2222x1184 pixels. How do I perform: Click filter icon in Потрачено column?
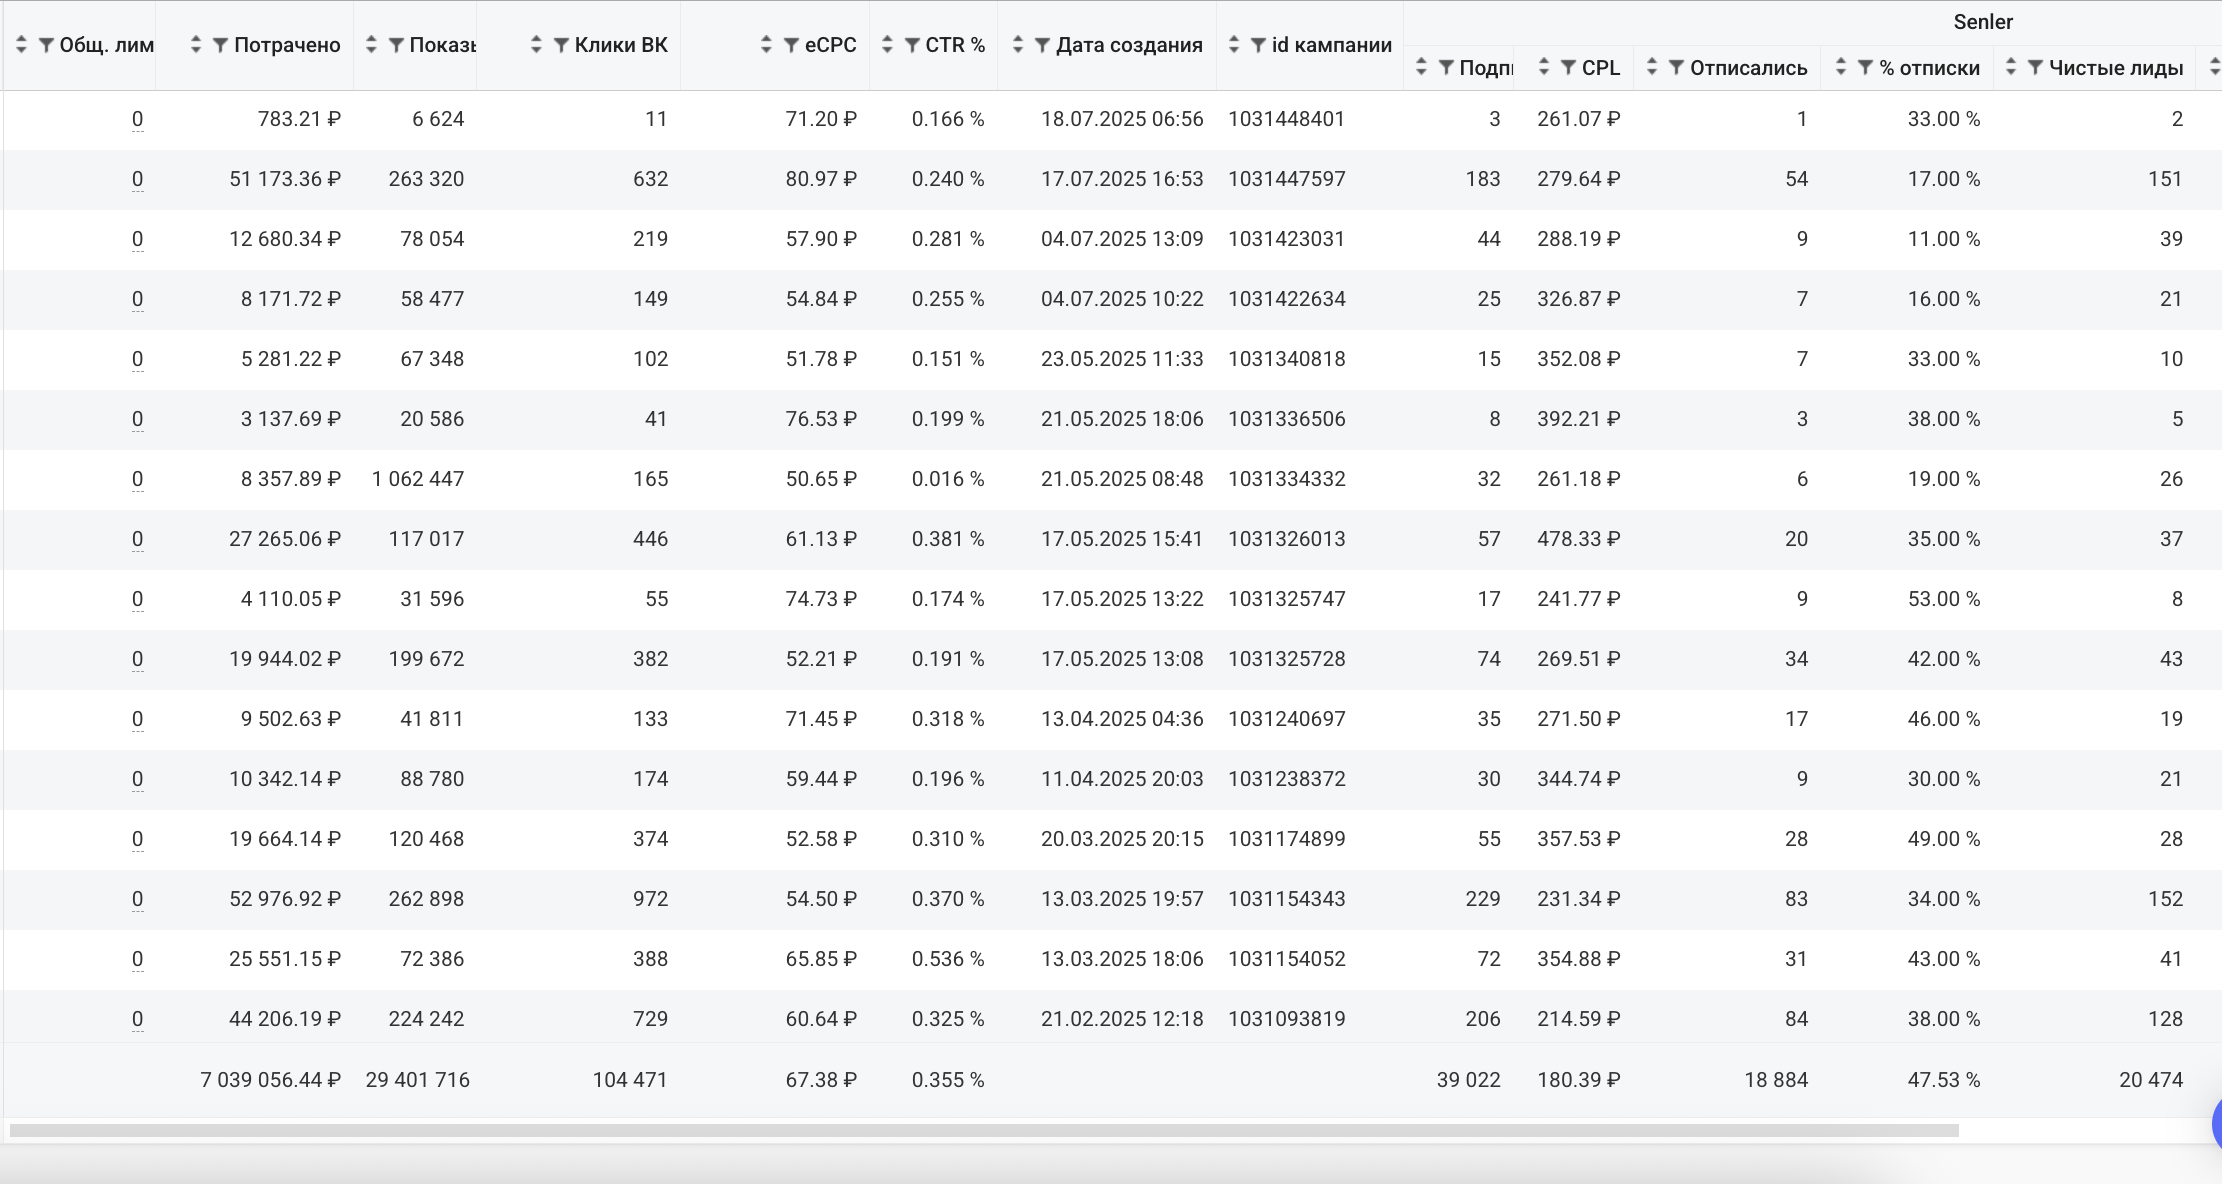coord(221,45)
